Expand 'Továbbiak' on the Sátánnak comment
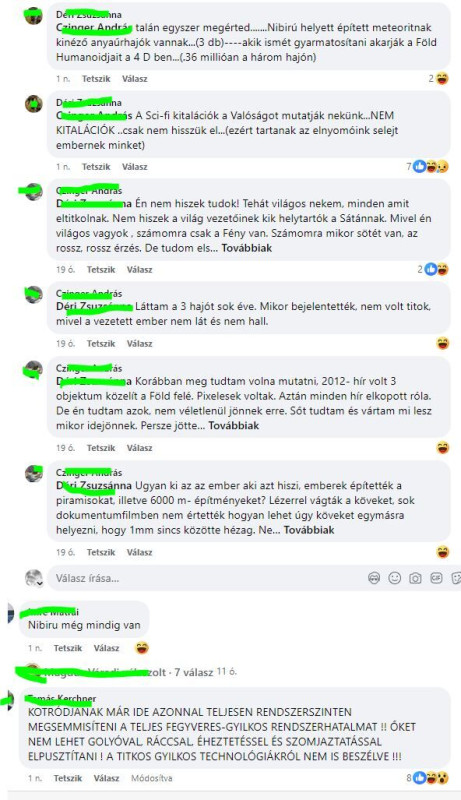The width and height of the screenshot is (461, 800). [246, 248]
